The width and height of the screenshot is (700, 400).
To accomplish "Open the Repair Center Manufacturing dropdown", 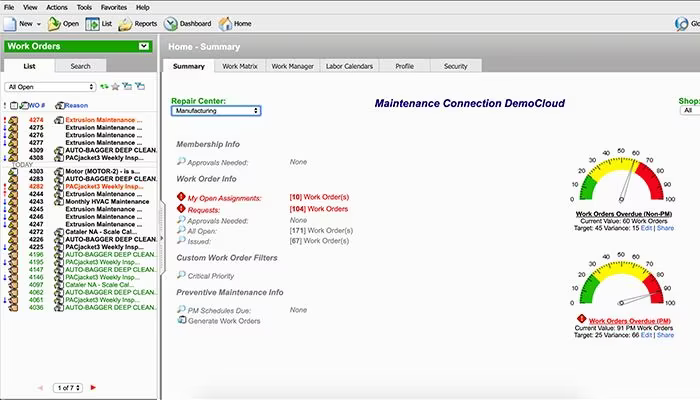I will [x=216, y=111].
